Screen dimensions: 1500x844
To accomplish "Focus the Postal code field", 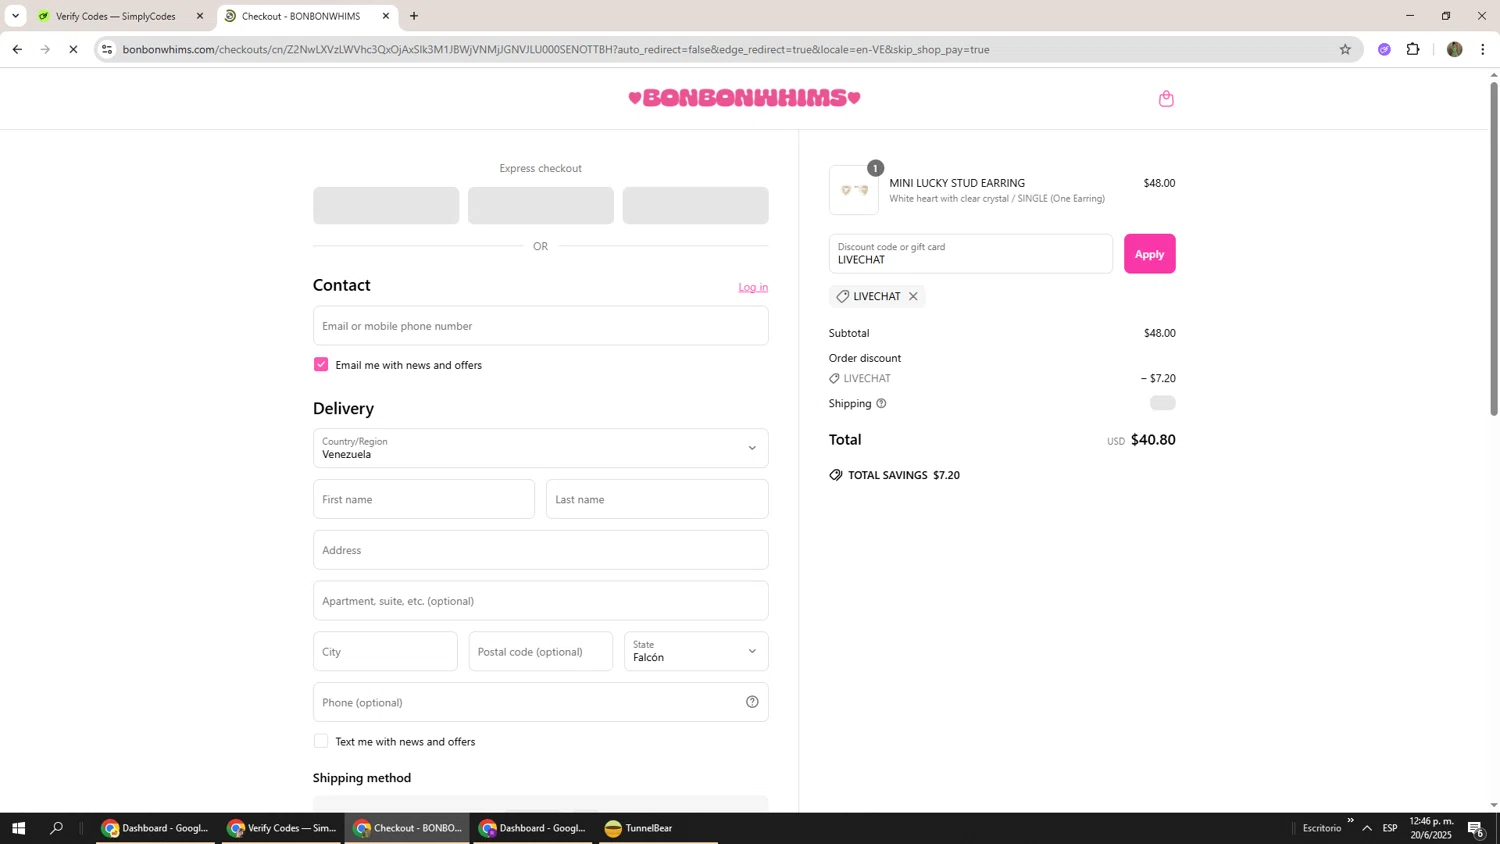I will 541,652.
